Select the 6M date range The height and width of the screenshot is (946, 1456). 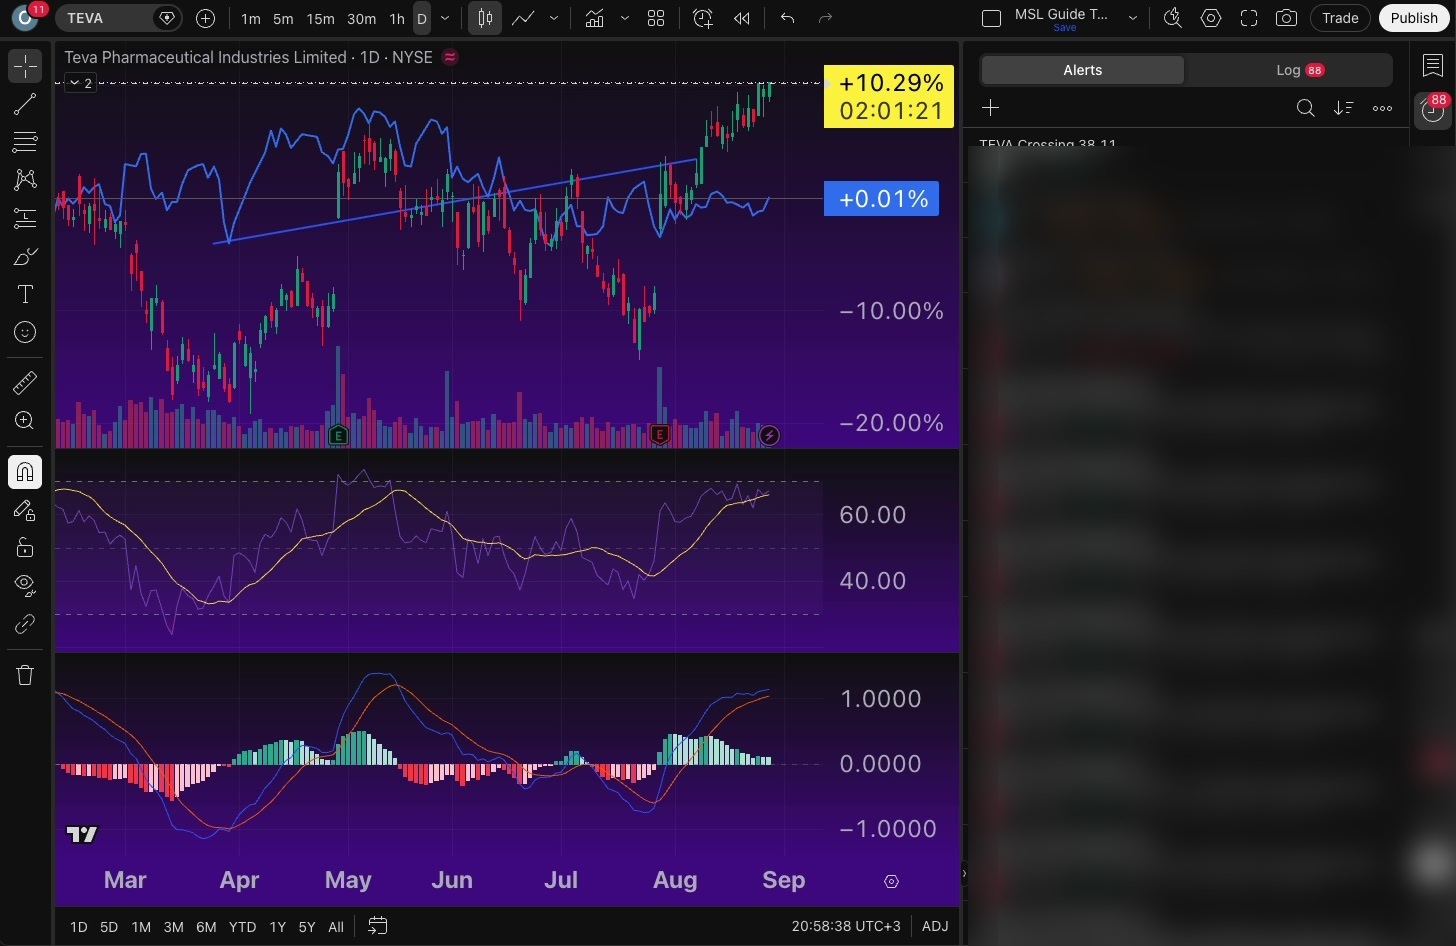[206, 927]
